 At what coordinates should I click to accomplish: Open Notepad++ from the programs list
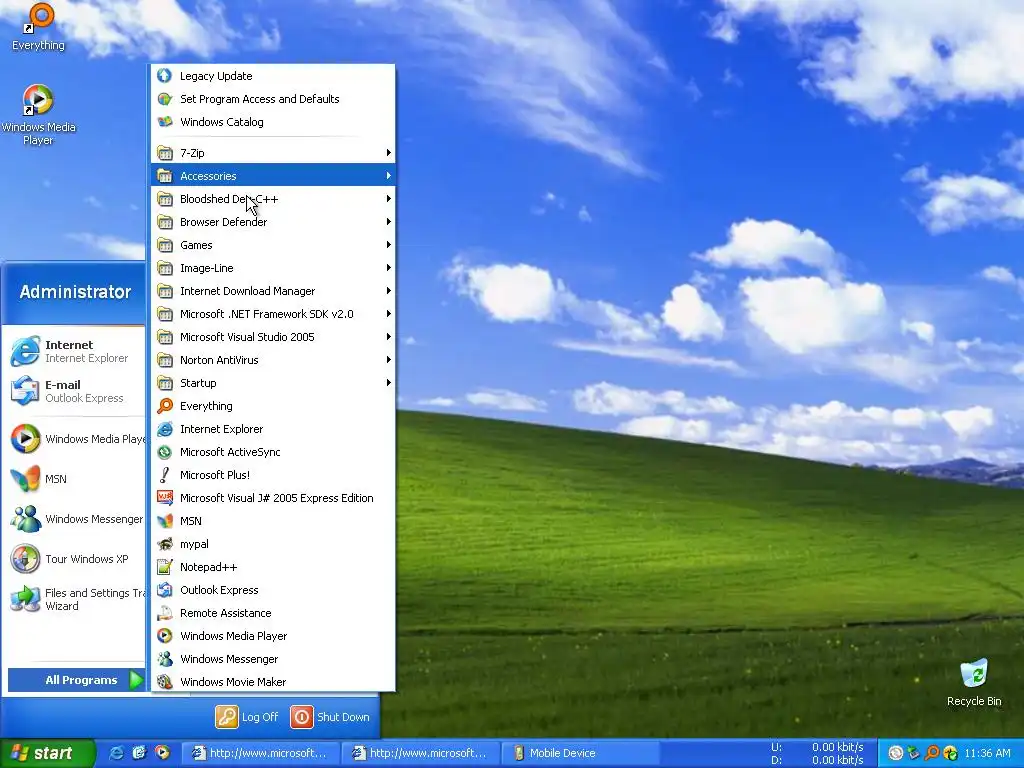click(x=273, y=567)
